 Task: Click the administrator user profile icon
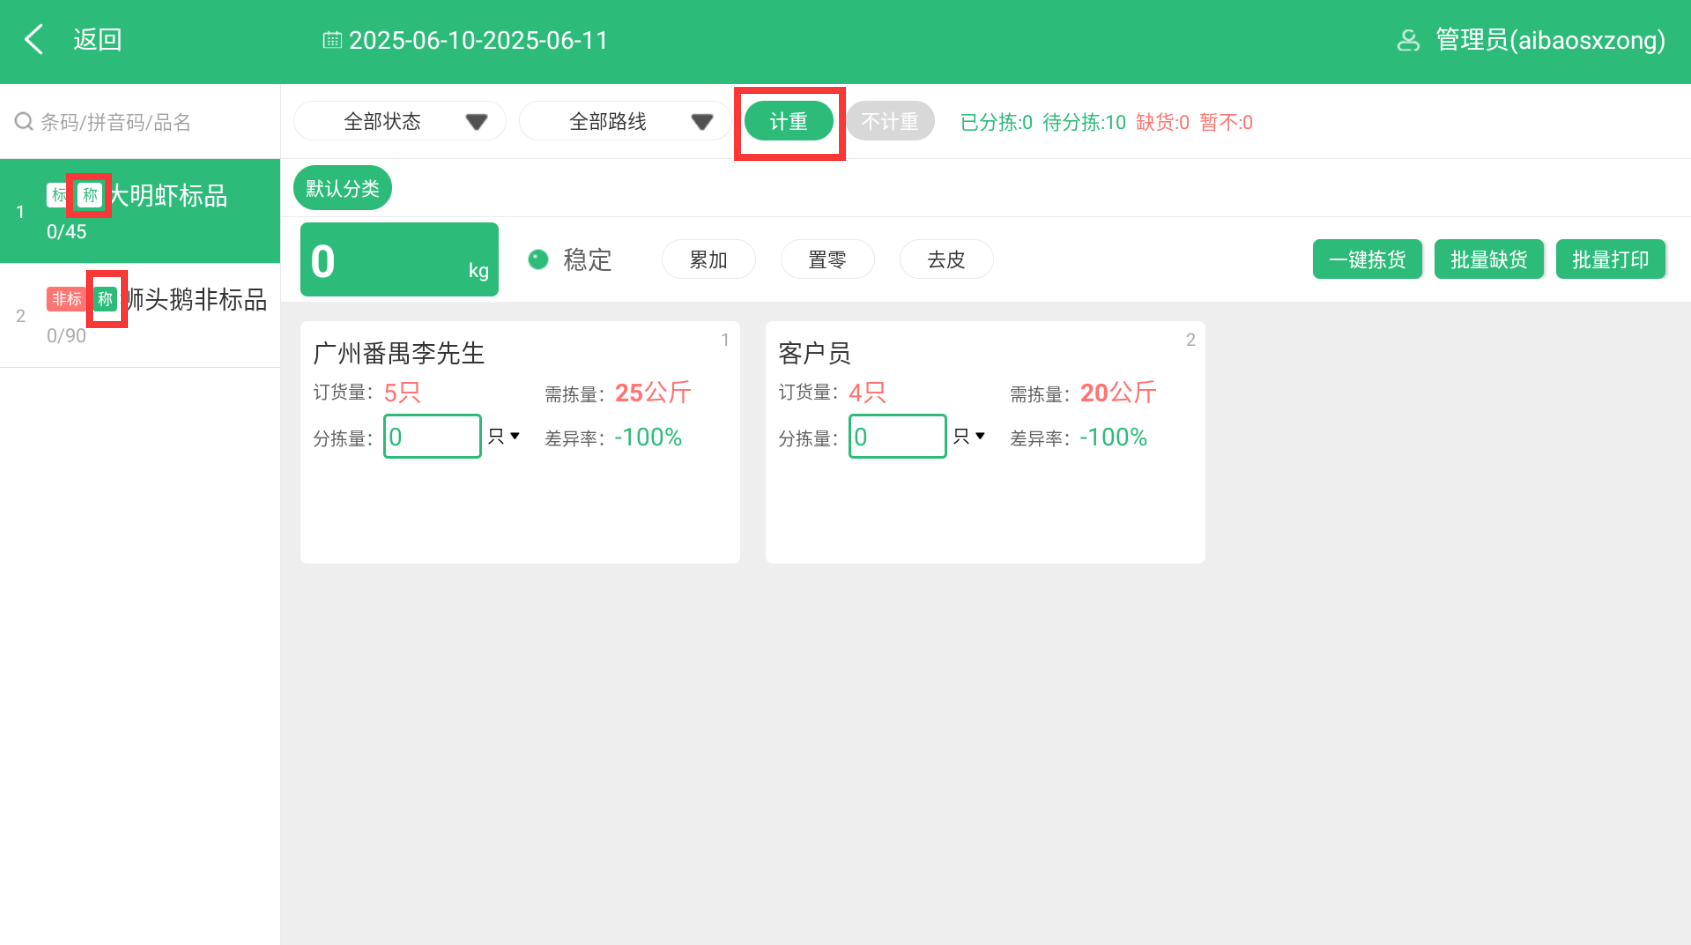1408,40
